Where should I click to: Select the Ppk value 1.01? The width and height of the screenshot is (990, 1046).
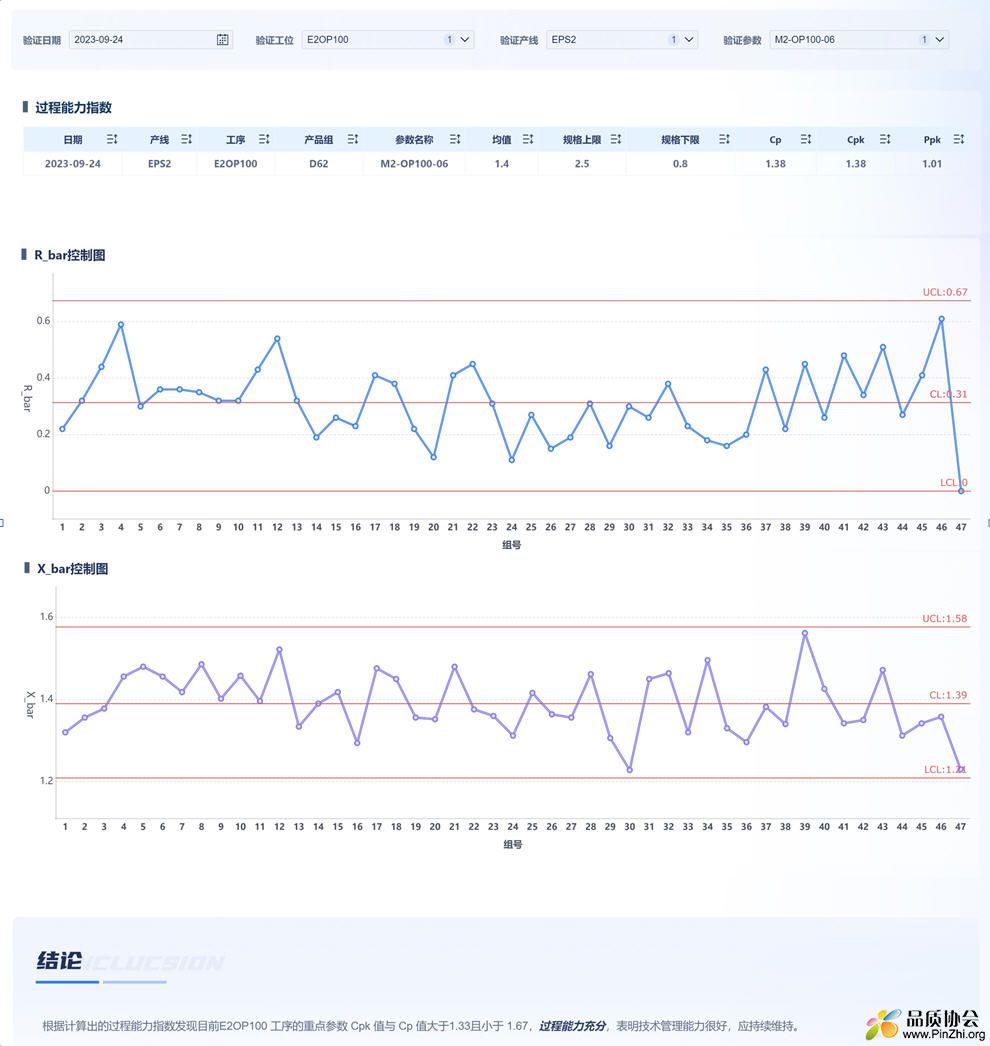click(932, 163)
